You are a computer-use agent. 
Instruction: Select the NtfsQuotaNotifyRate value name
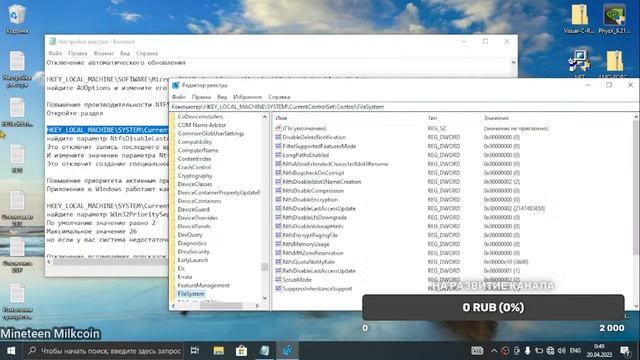(309, 262)
